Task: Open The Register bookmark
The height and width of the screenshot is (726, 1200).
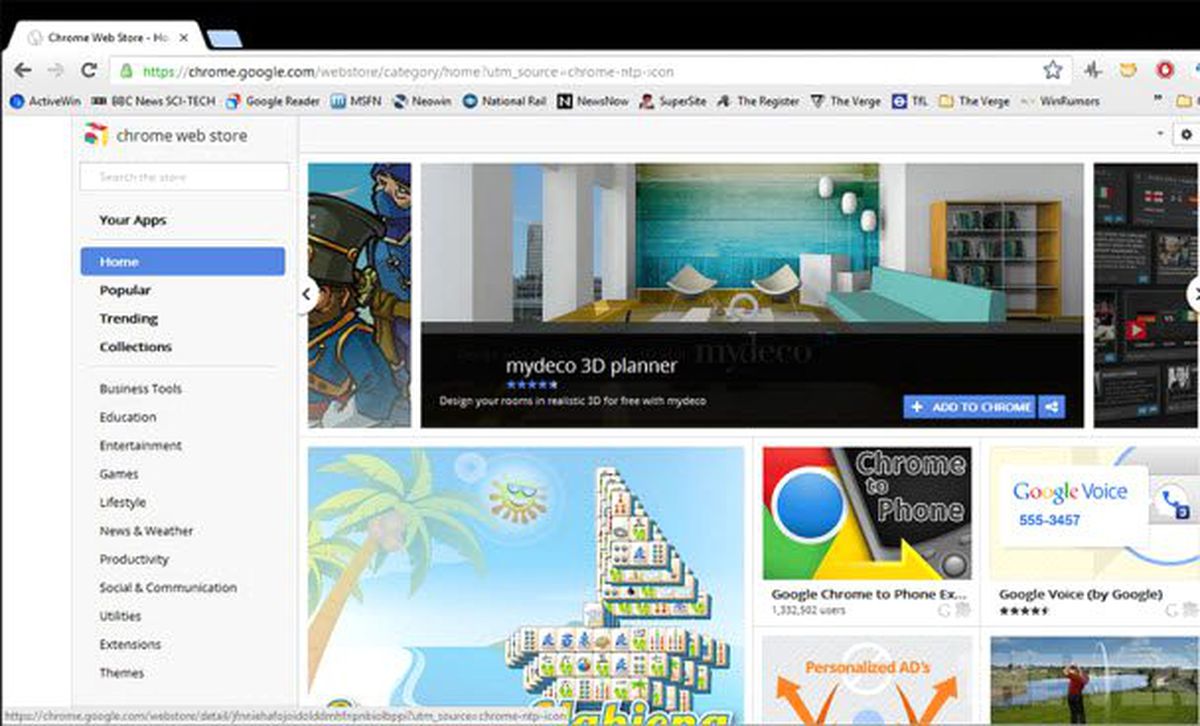Action: coord(757,101)
